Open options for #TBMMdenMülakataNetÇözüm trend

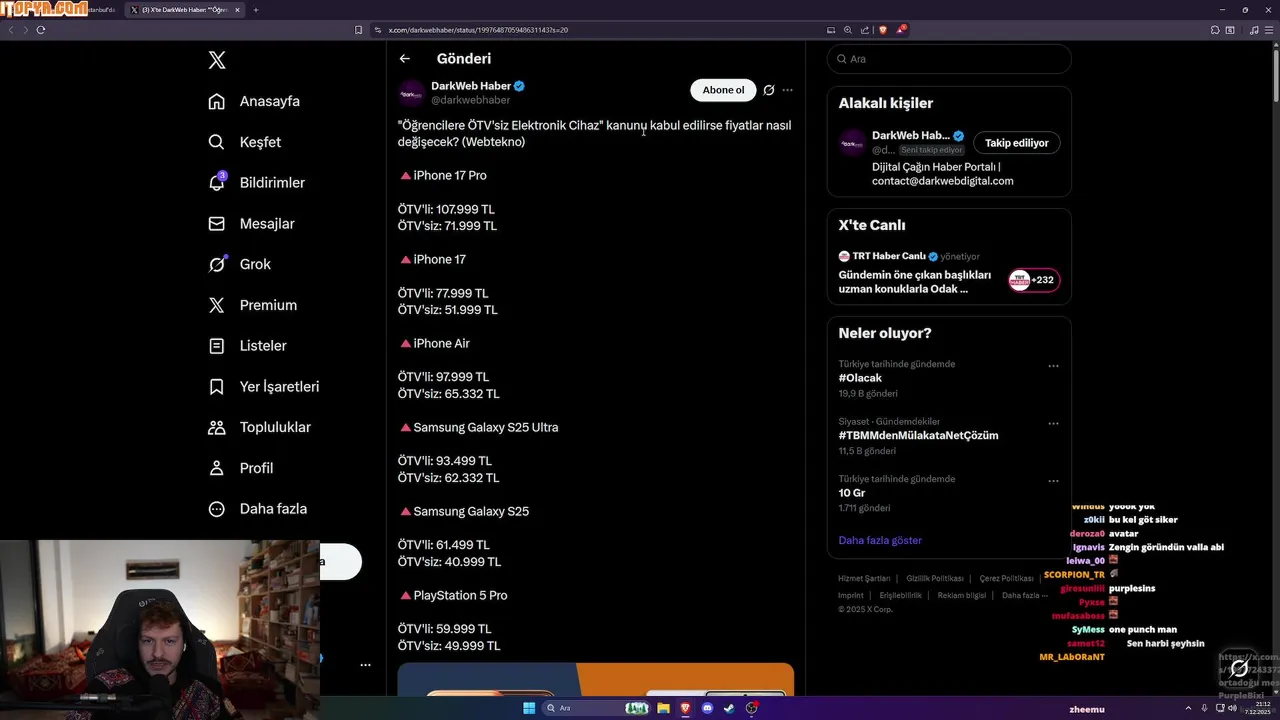tap(1053, 423)
